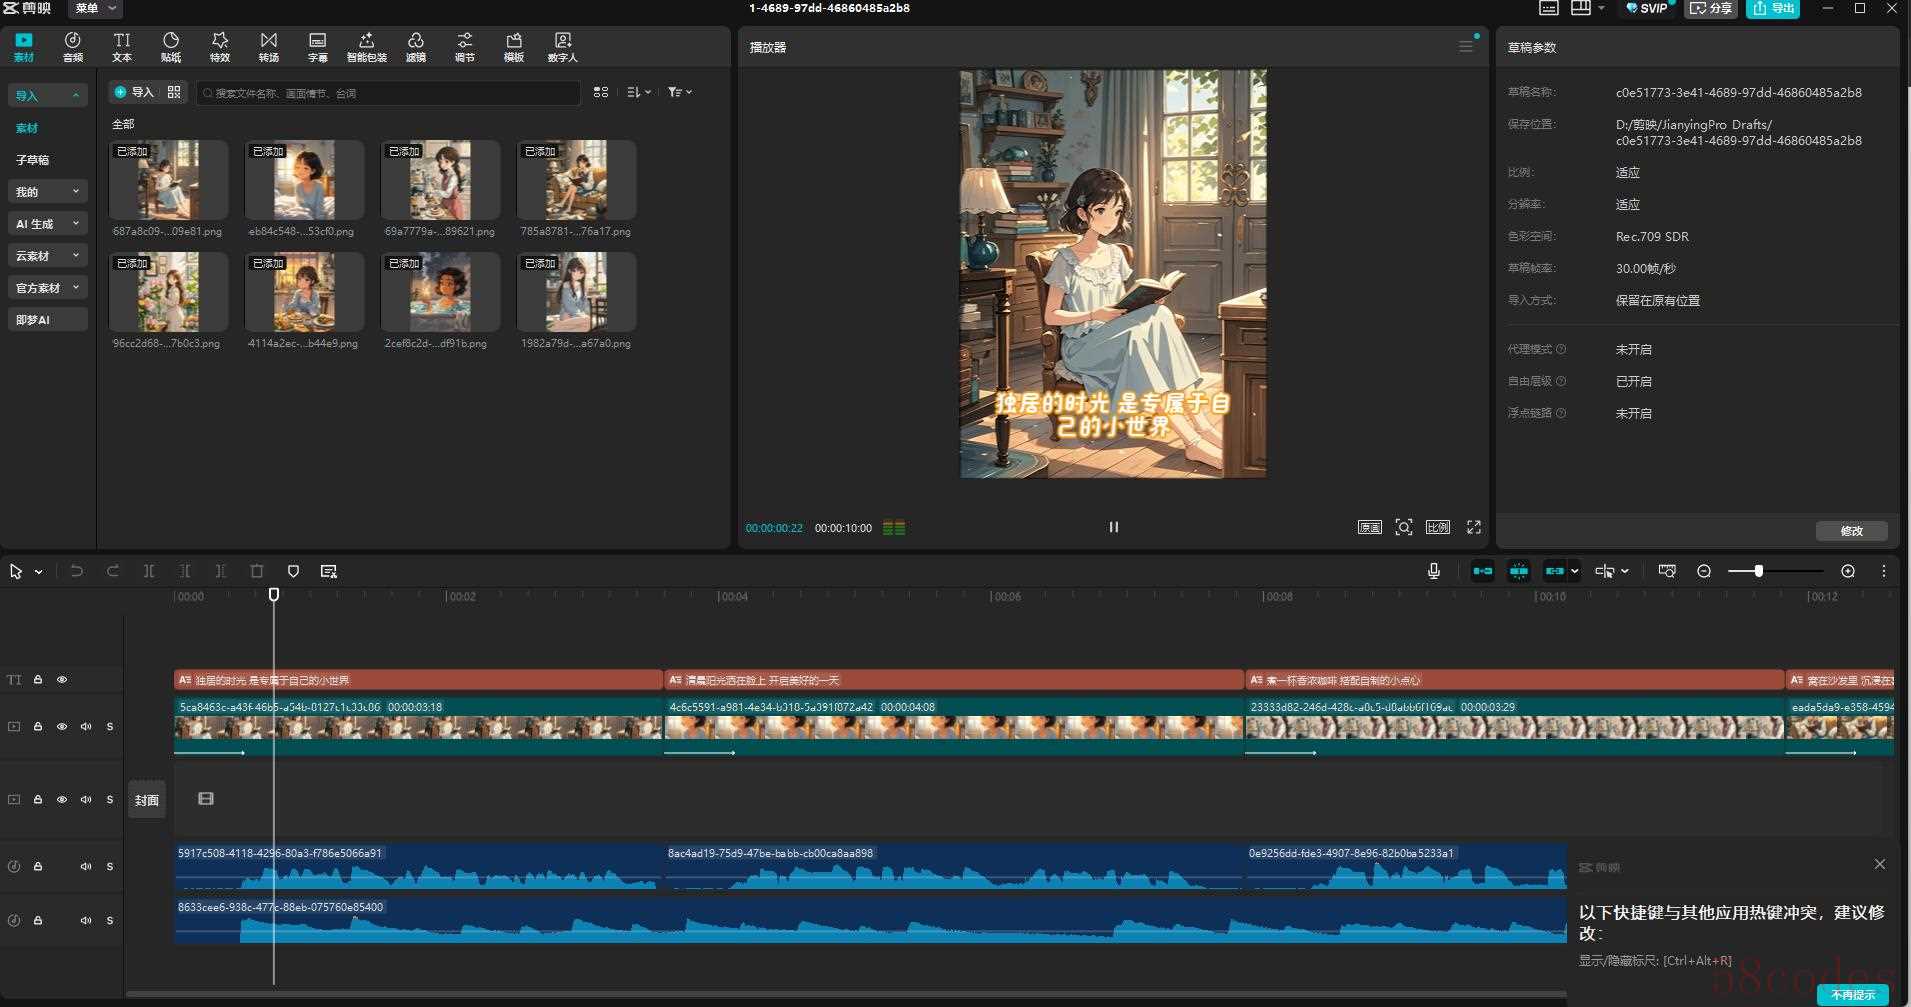Switch to the 文本 text tab
This screenshot has width=1911, height=1007.
tap(122, 46)
